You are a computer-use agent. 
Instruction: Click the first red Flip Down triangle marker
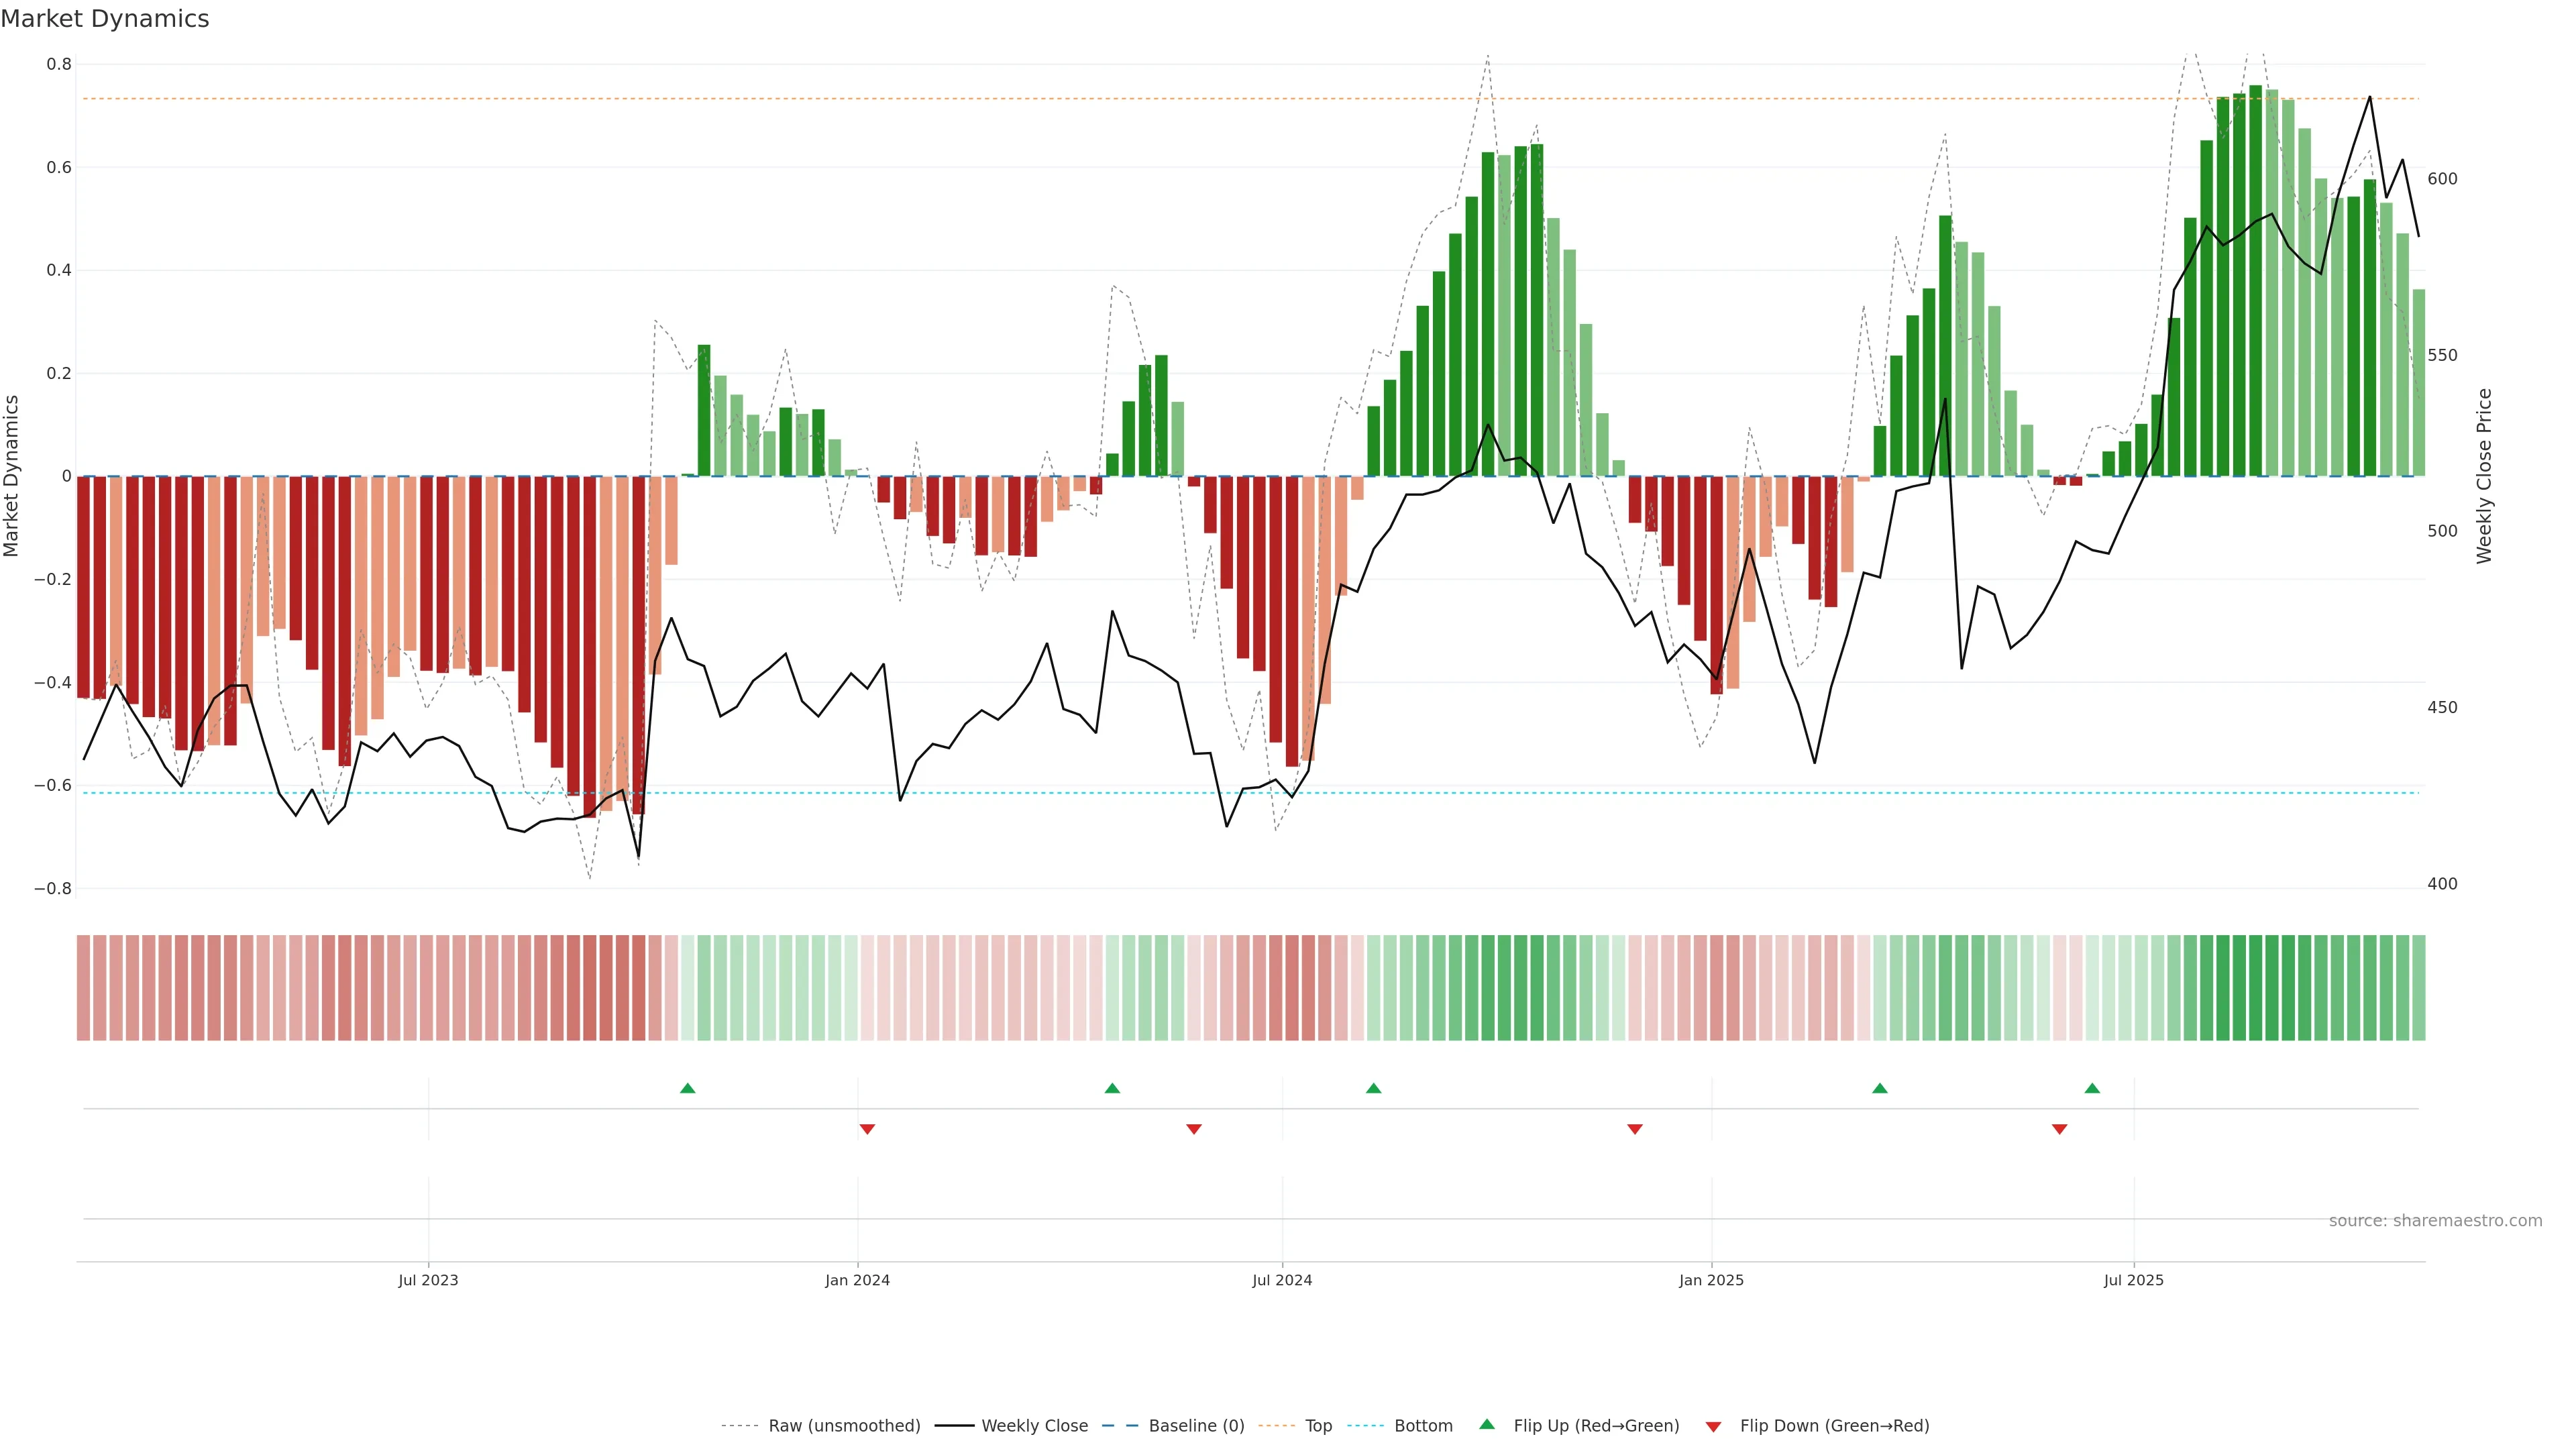click(x=867, y=1129)
